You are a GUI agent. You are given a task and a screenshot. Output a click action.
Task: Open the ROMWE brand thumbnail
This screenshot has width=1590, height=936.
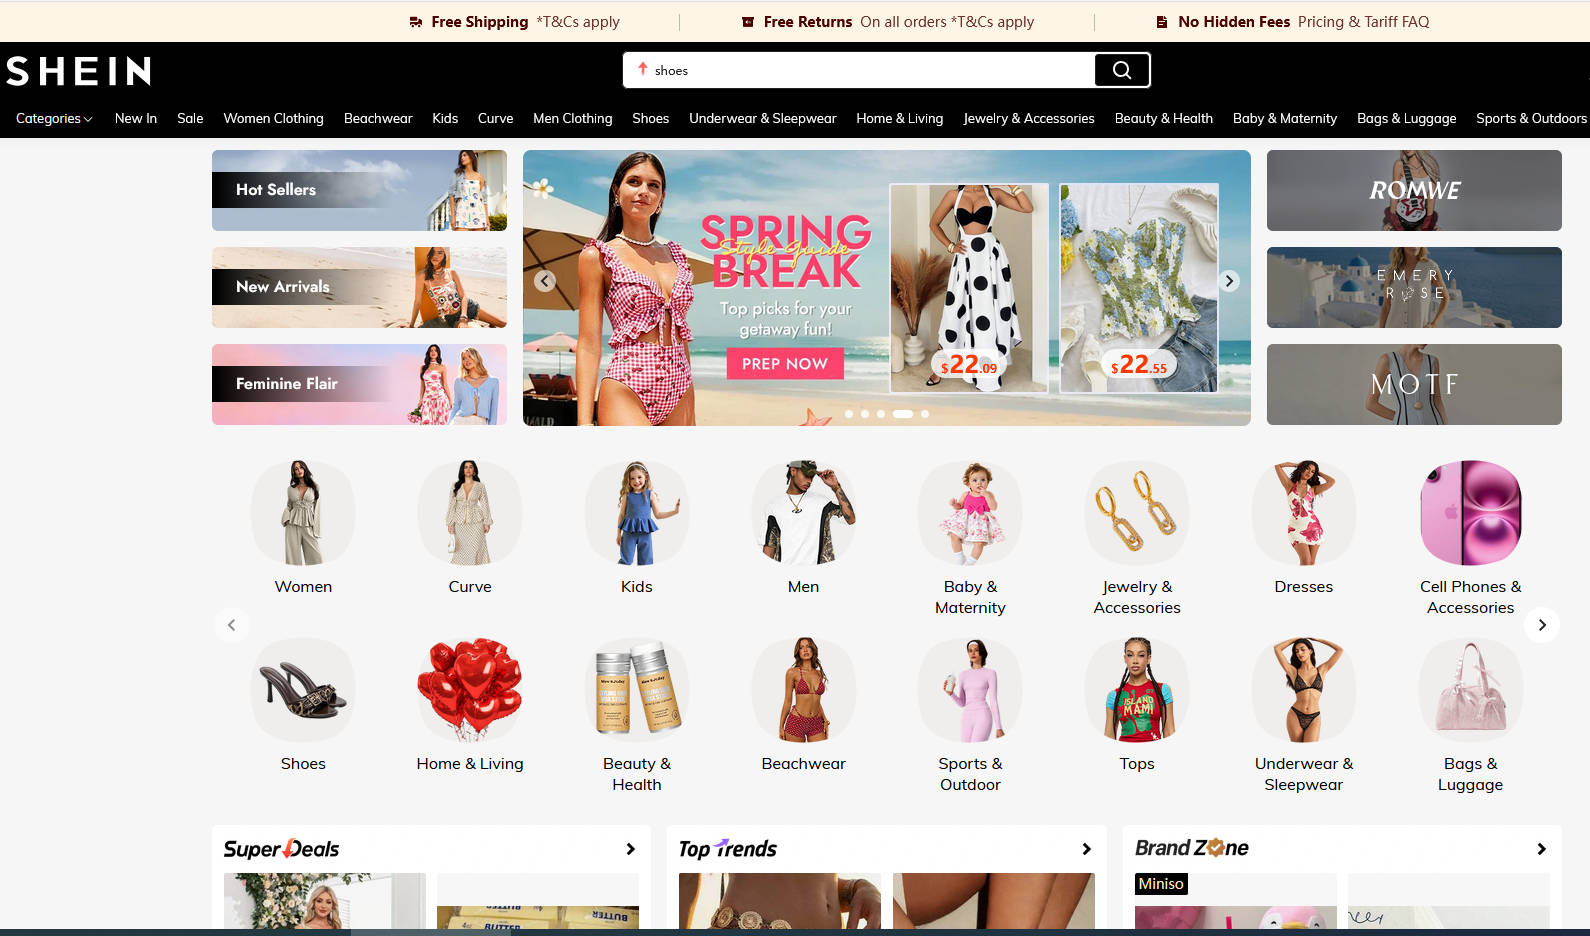(1413, 190)
